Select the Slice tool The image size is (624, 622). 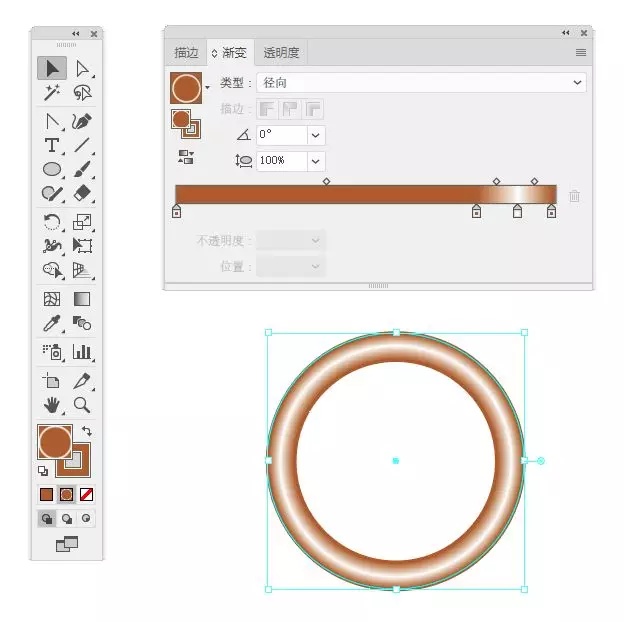(82, 381)
